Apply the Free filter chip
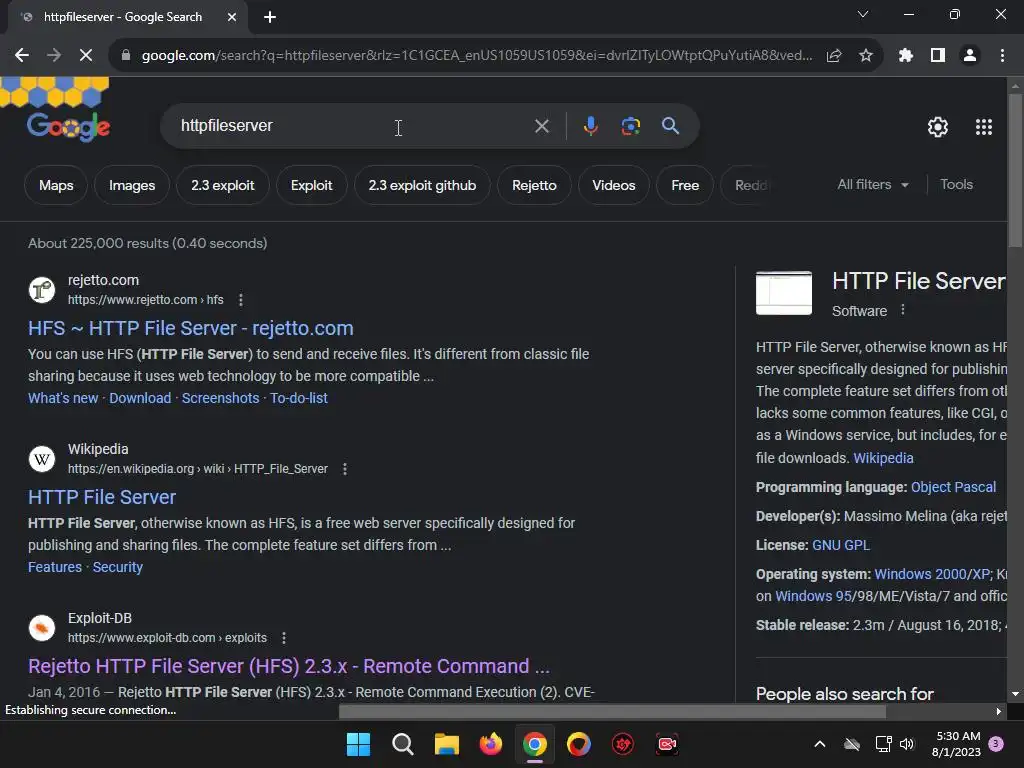 pos(685,185)
